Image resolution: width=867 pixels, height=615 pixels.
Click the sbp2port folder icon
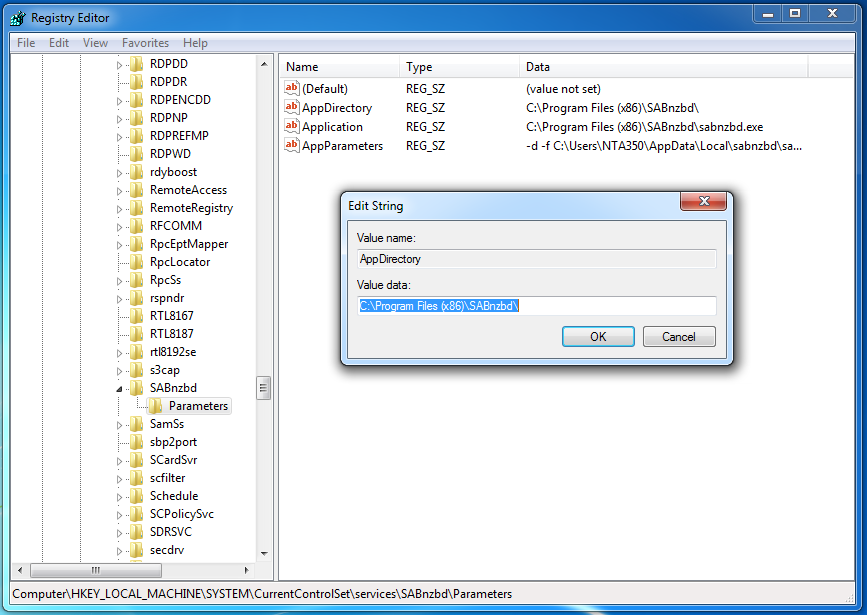tap(136, 442)
